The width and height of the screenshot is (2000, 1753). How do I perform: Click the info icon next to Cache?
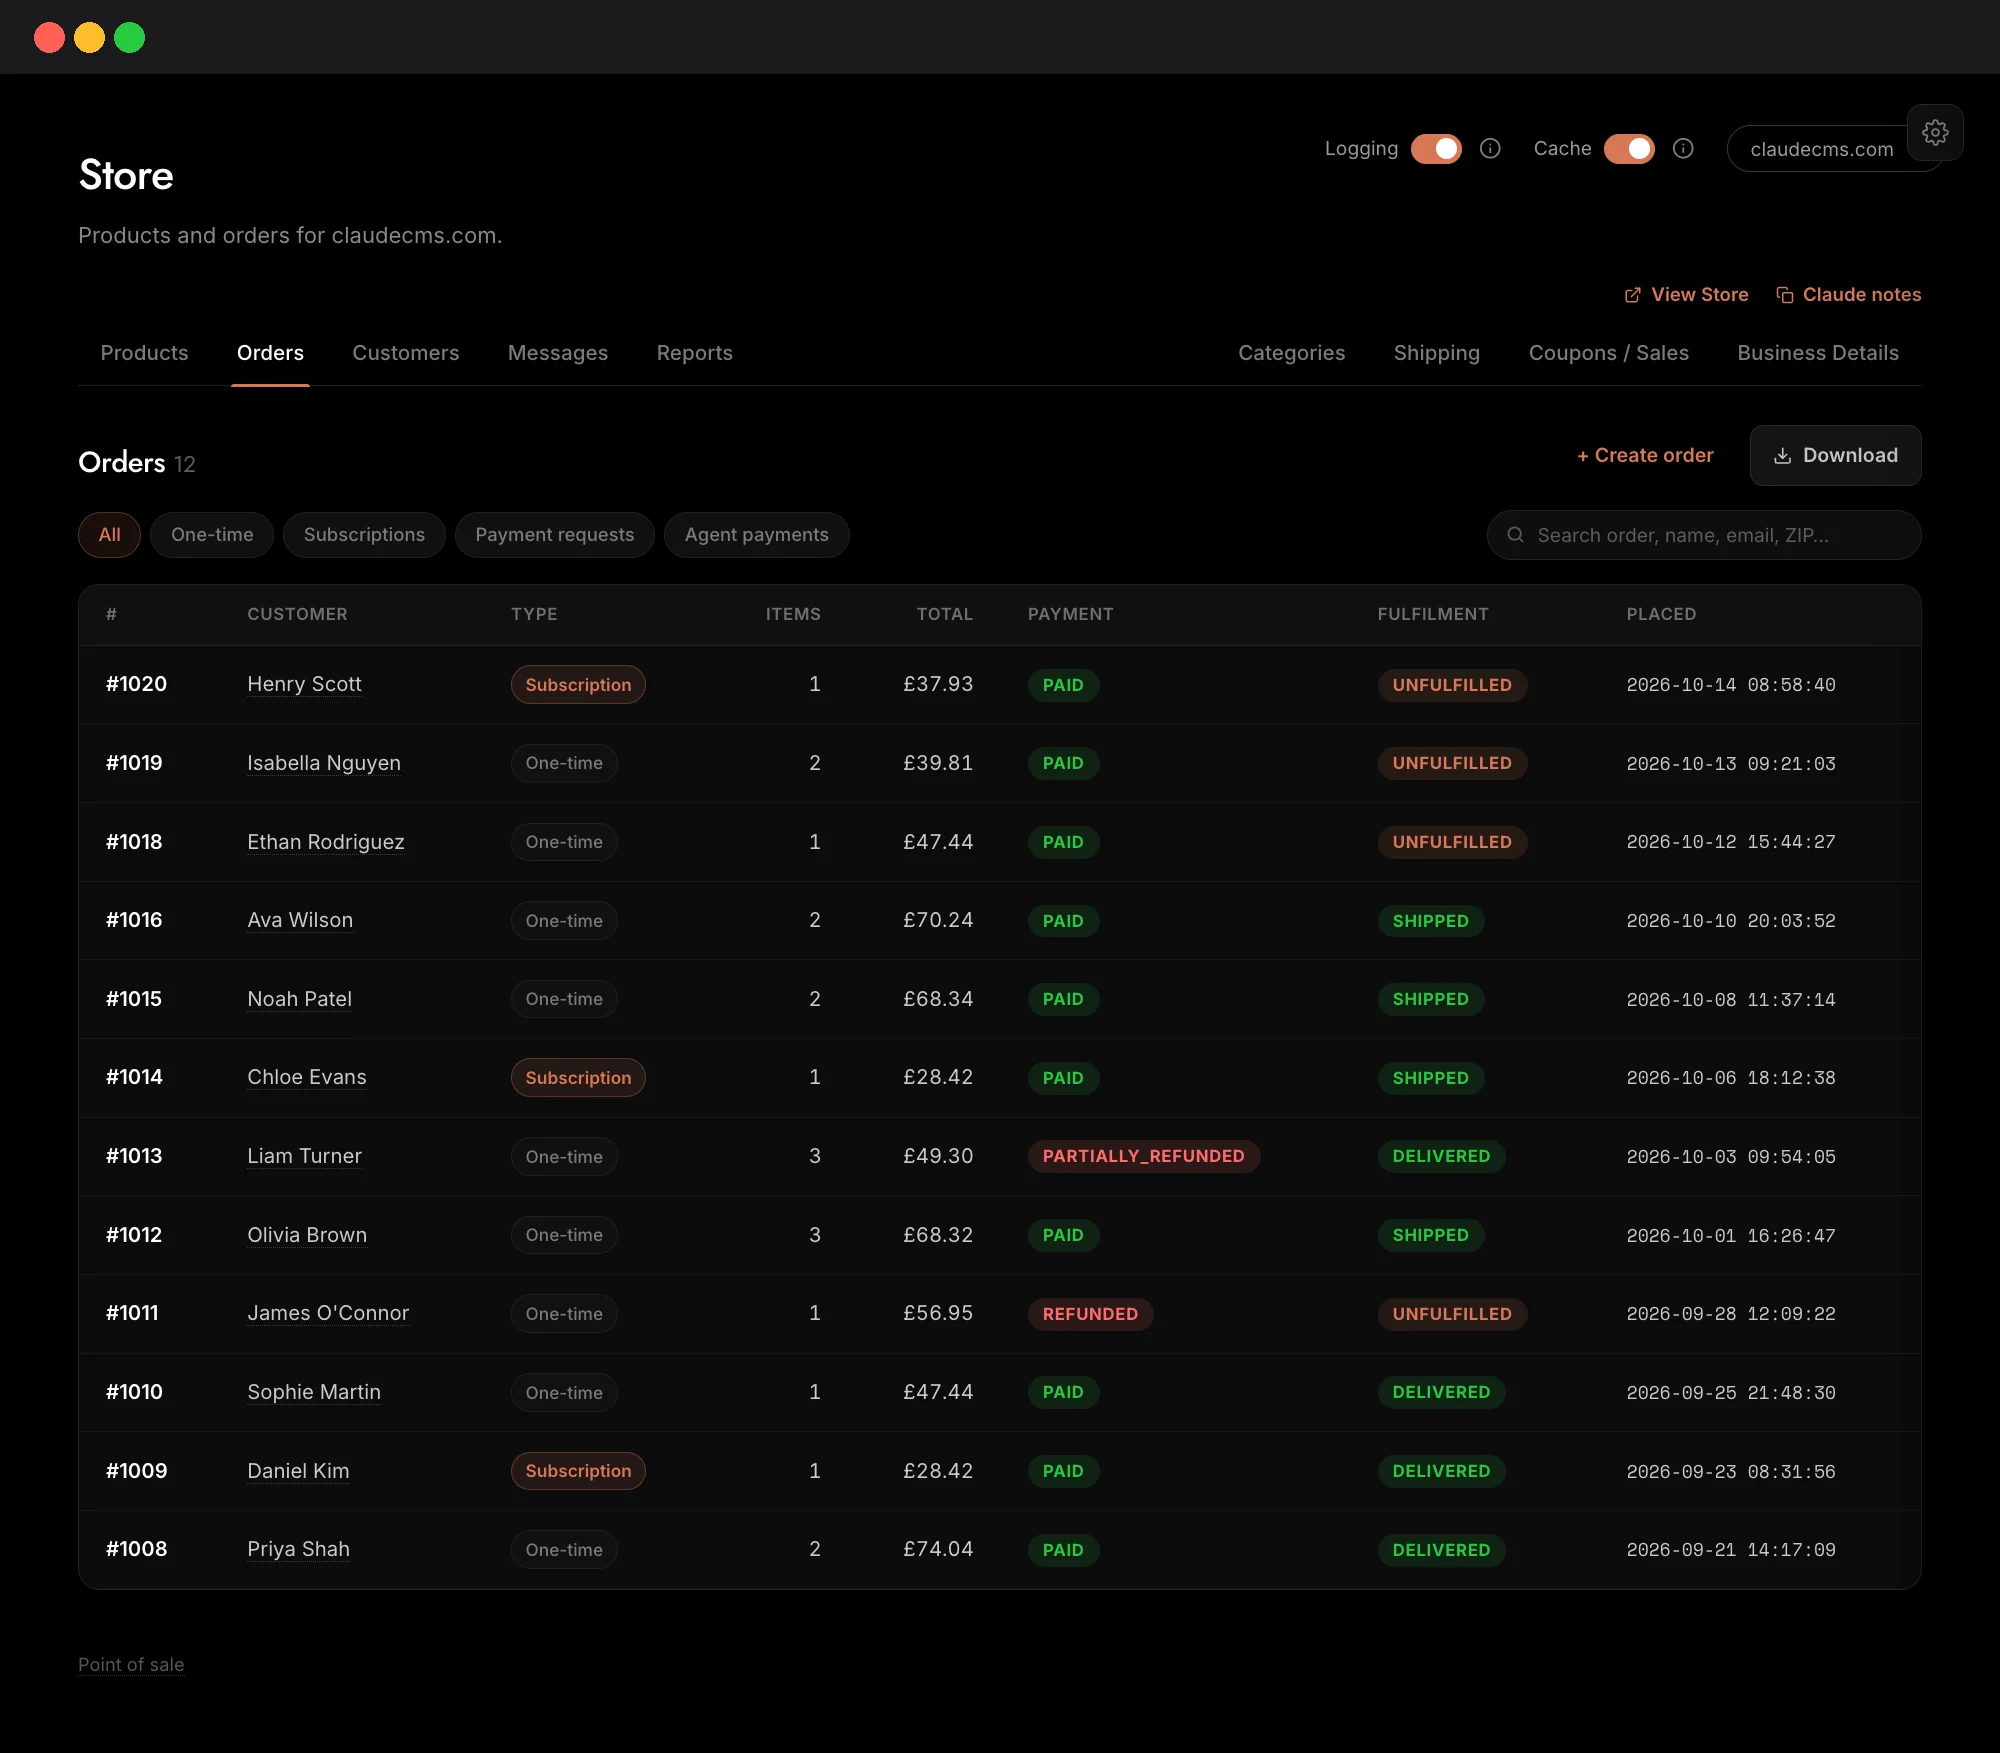pyautogui.click(x=1683, y=148)
